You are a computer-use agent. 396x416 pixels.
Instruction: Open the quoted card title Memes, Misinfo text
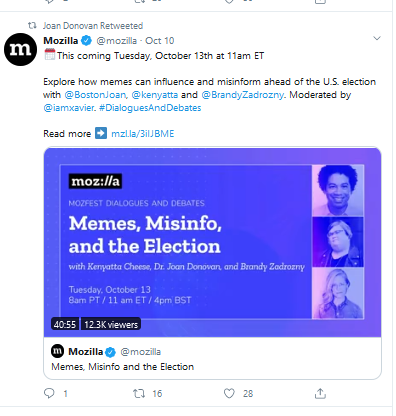coord(122,367)
